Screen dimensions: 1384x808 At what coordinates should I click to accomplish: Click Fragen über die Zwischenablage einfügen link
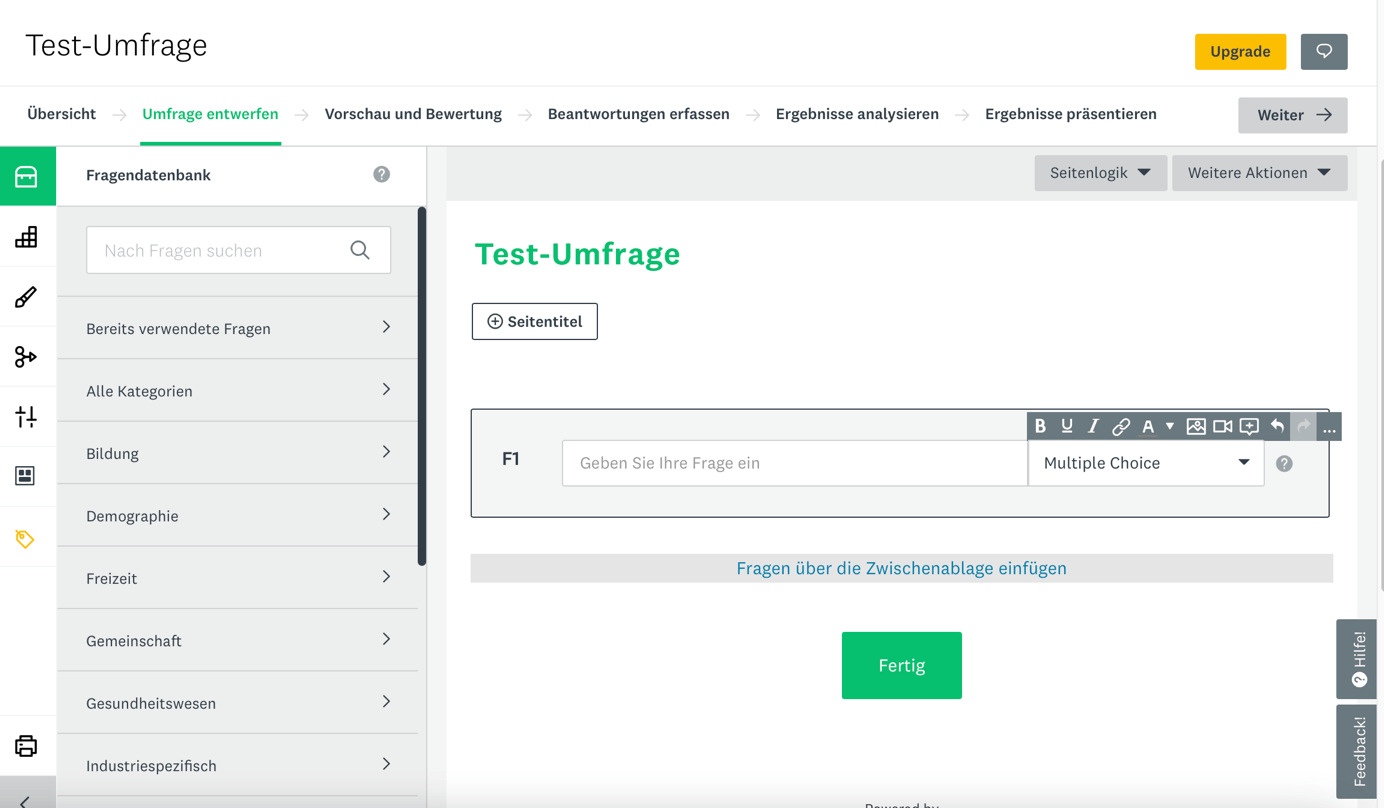pyautogui.click(x=901, y=568)
